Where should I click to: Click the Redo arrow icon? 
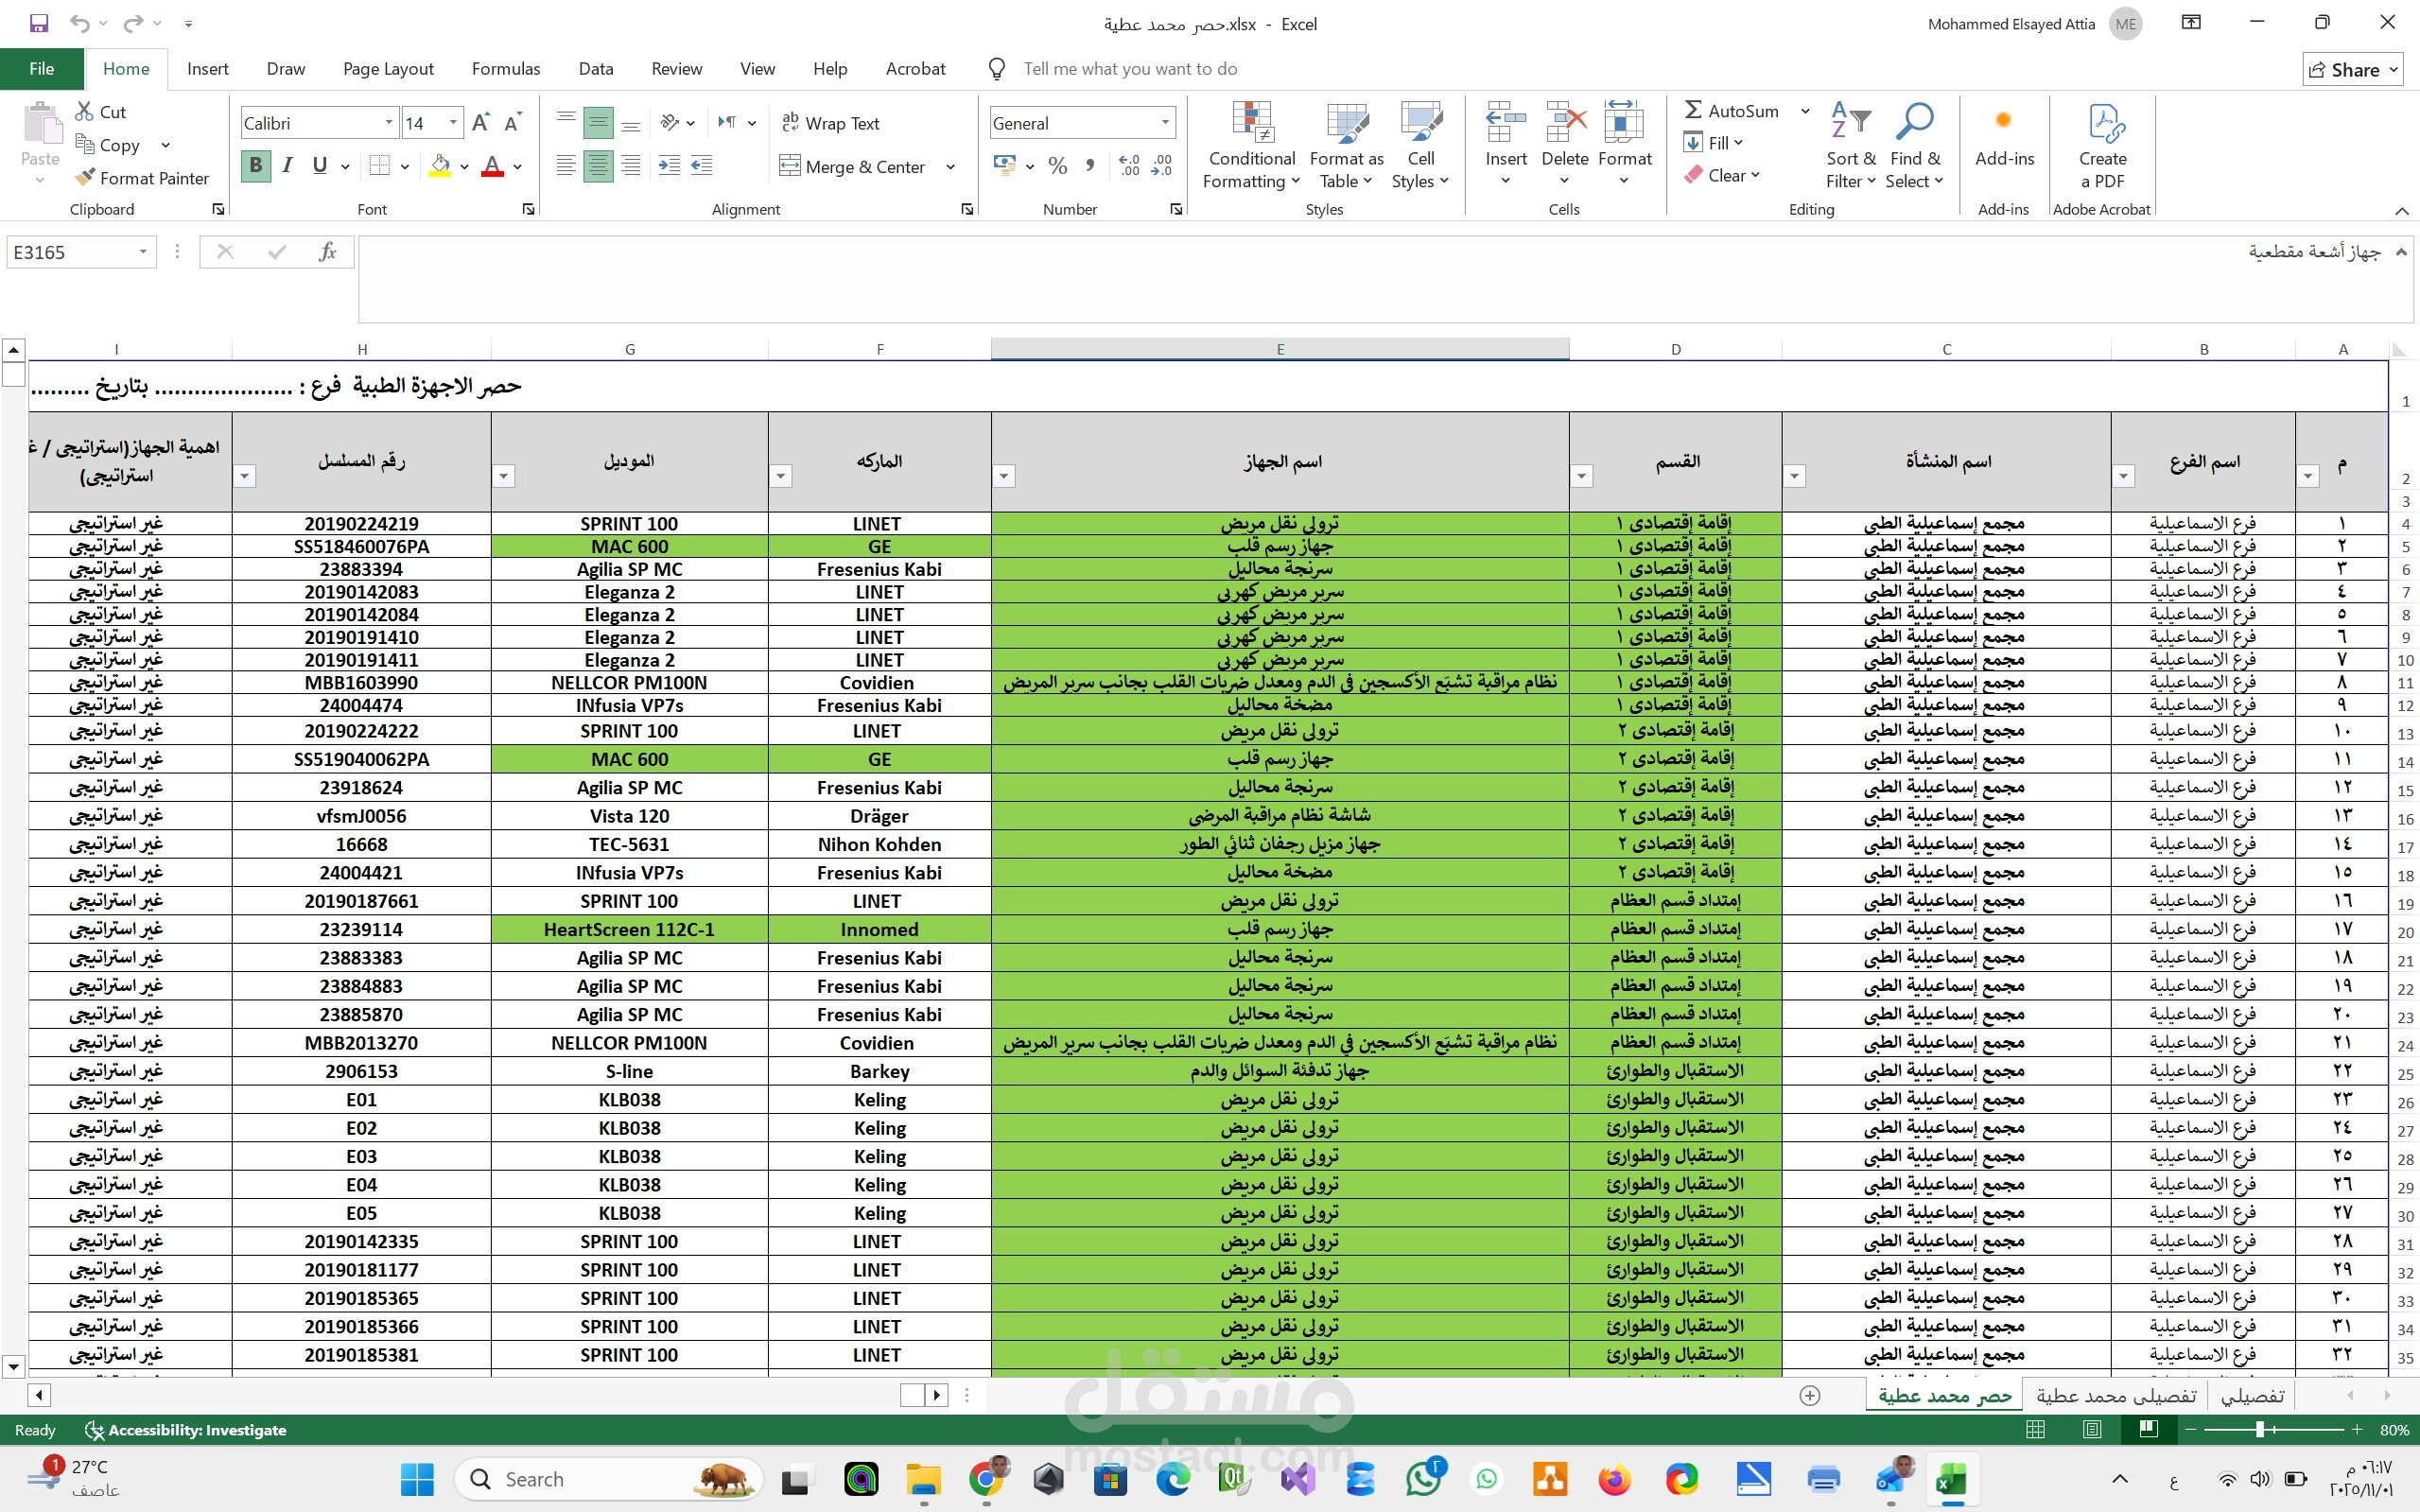(133, 23)
